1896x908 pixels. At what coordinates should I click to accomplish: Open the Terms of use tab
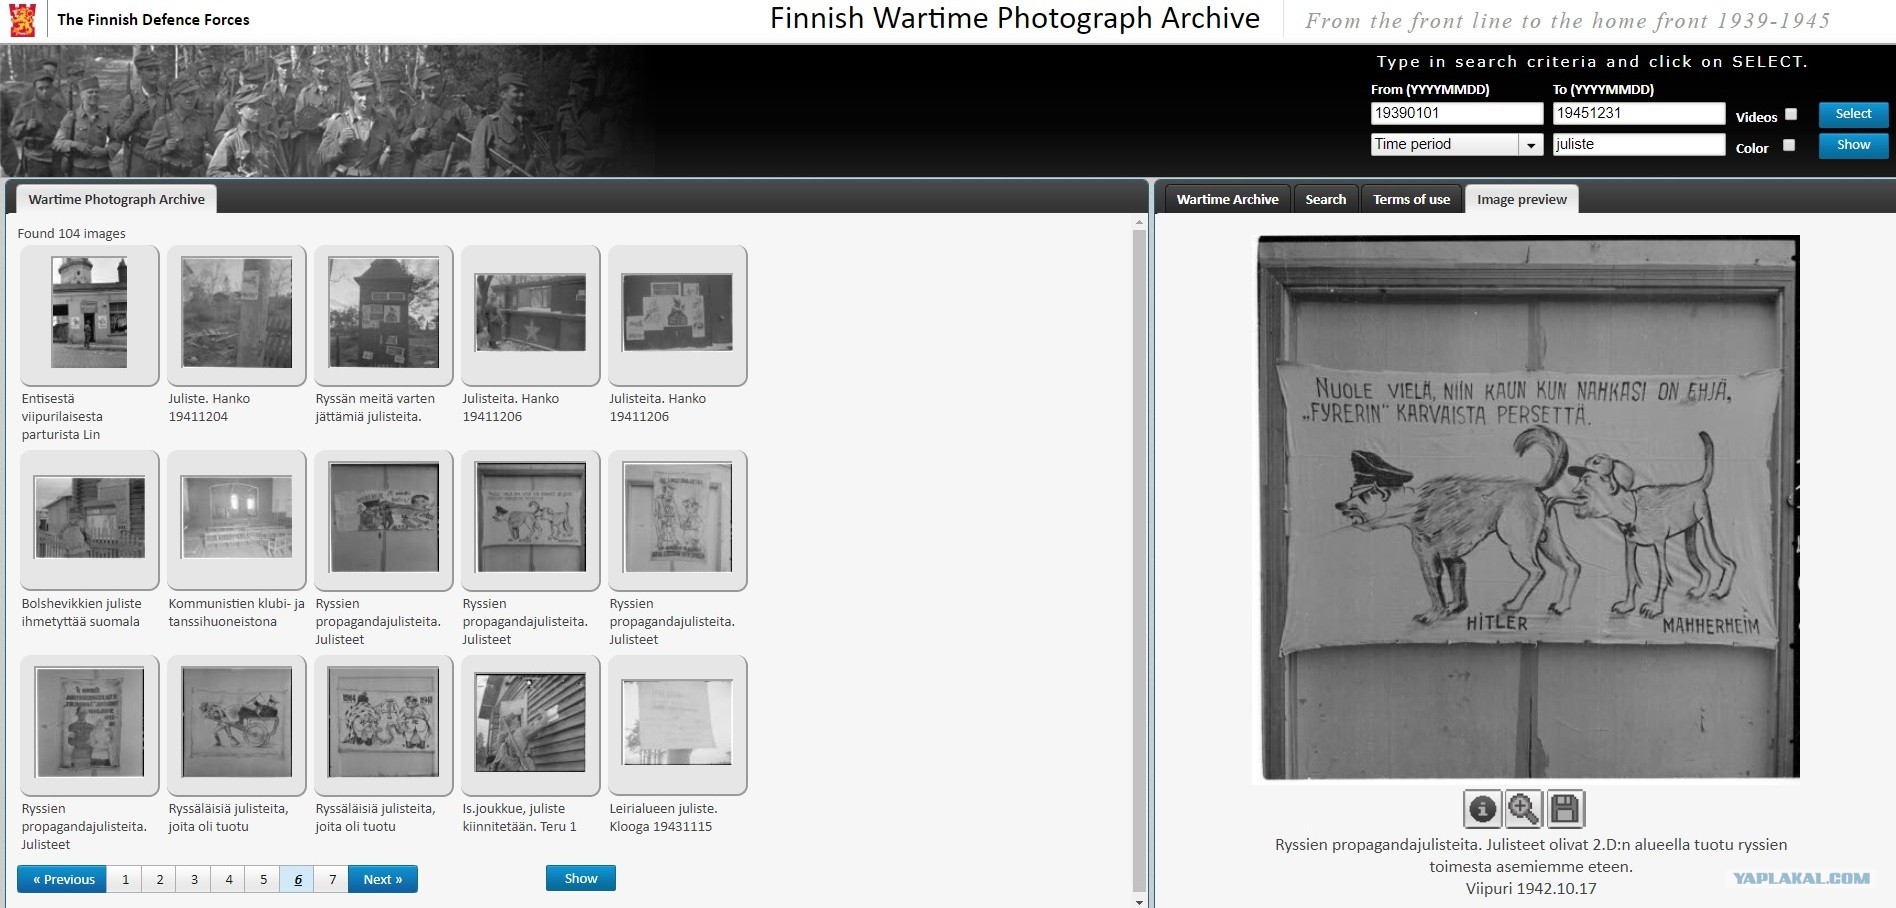(1411, 199)
